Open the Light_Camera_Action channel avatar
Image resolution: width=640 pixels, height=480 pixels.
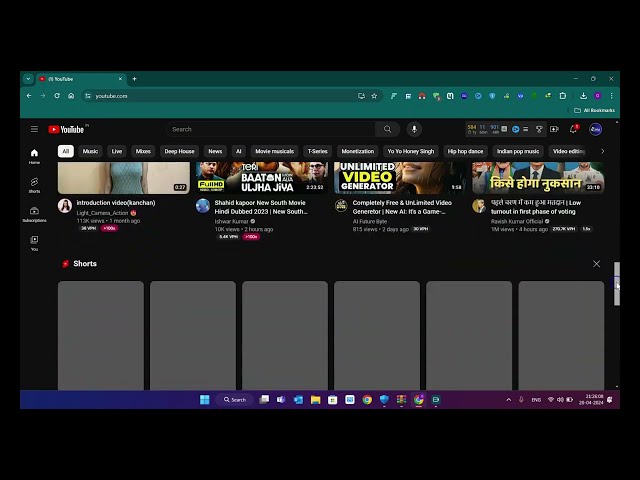pyautogui.click(x=65, y=206)
